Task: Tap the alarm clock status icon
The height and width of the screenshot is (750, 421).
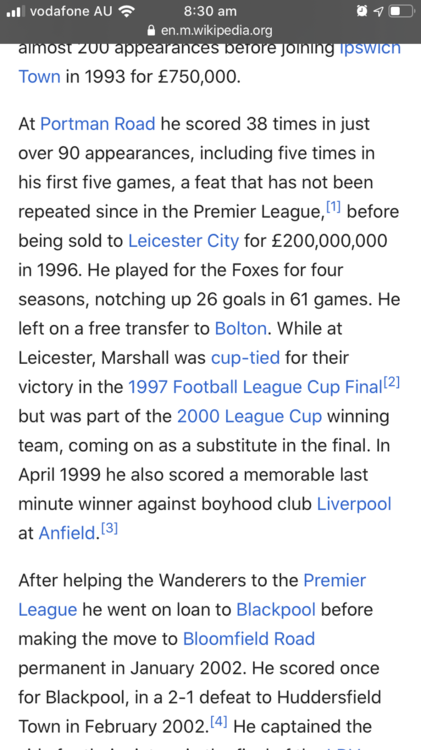Action: point(362,11)
